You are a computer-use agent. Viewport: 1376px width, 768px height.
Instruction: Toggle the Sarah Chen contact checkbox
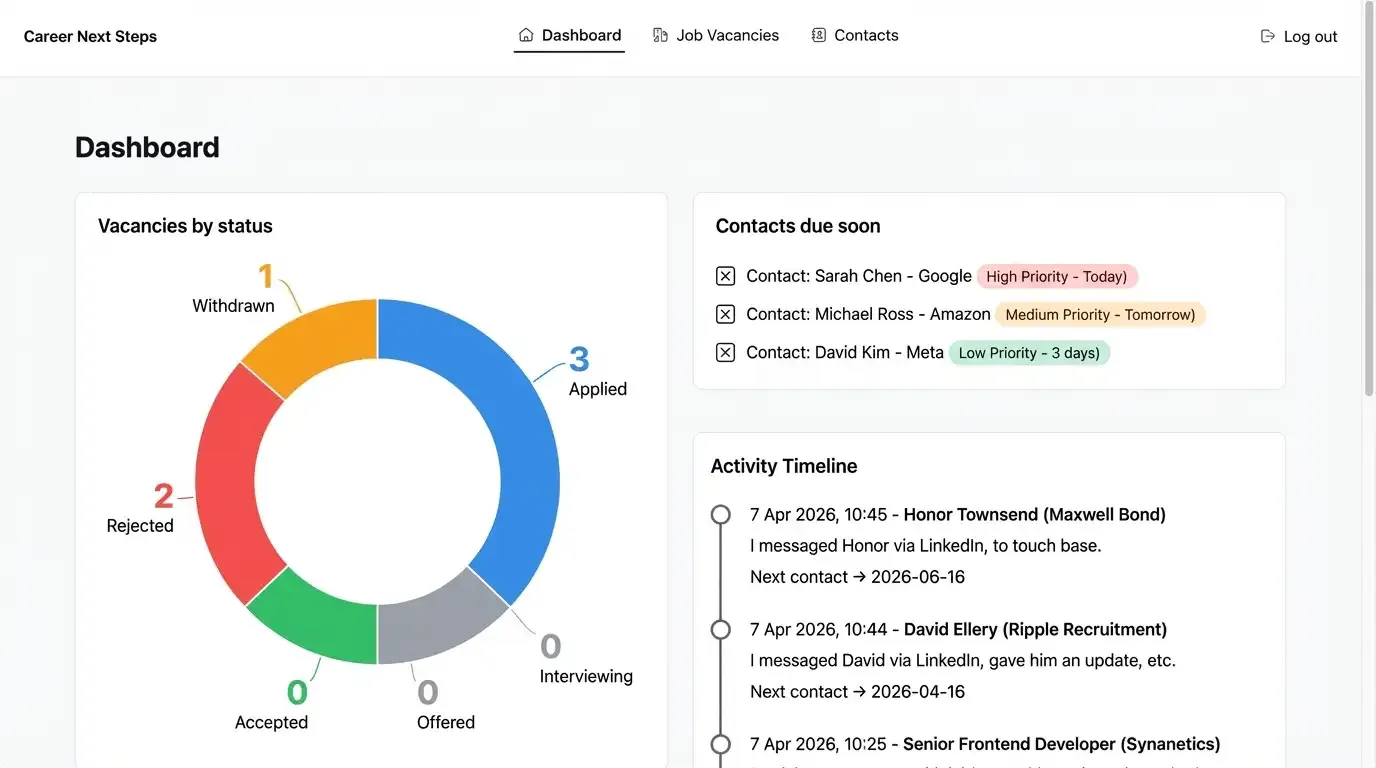point(726,277)
